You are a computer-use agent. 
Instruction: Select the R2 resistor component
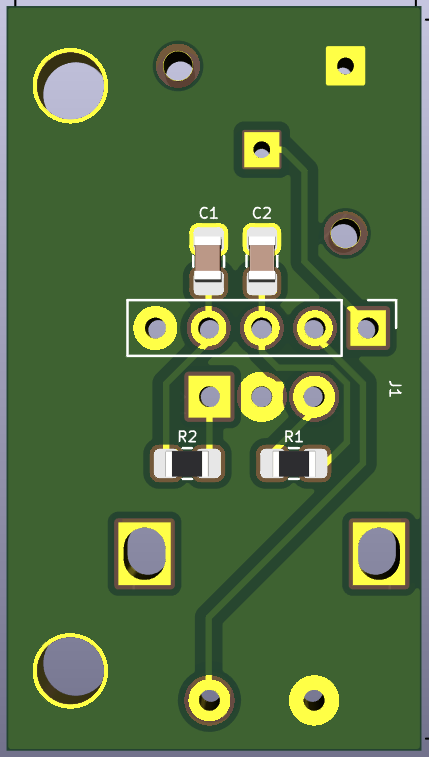coord(187,464)
